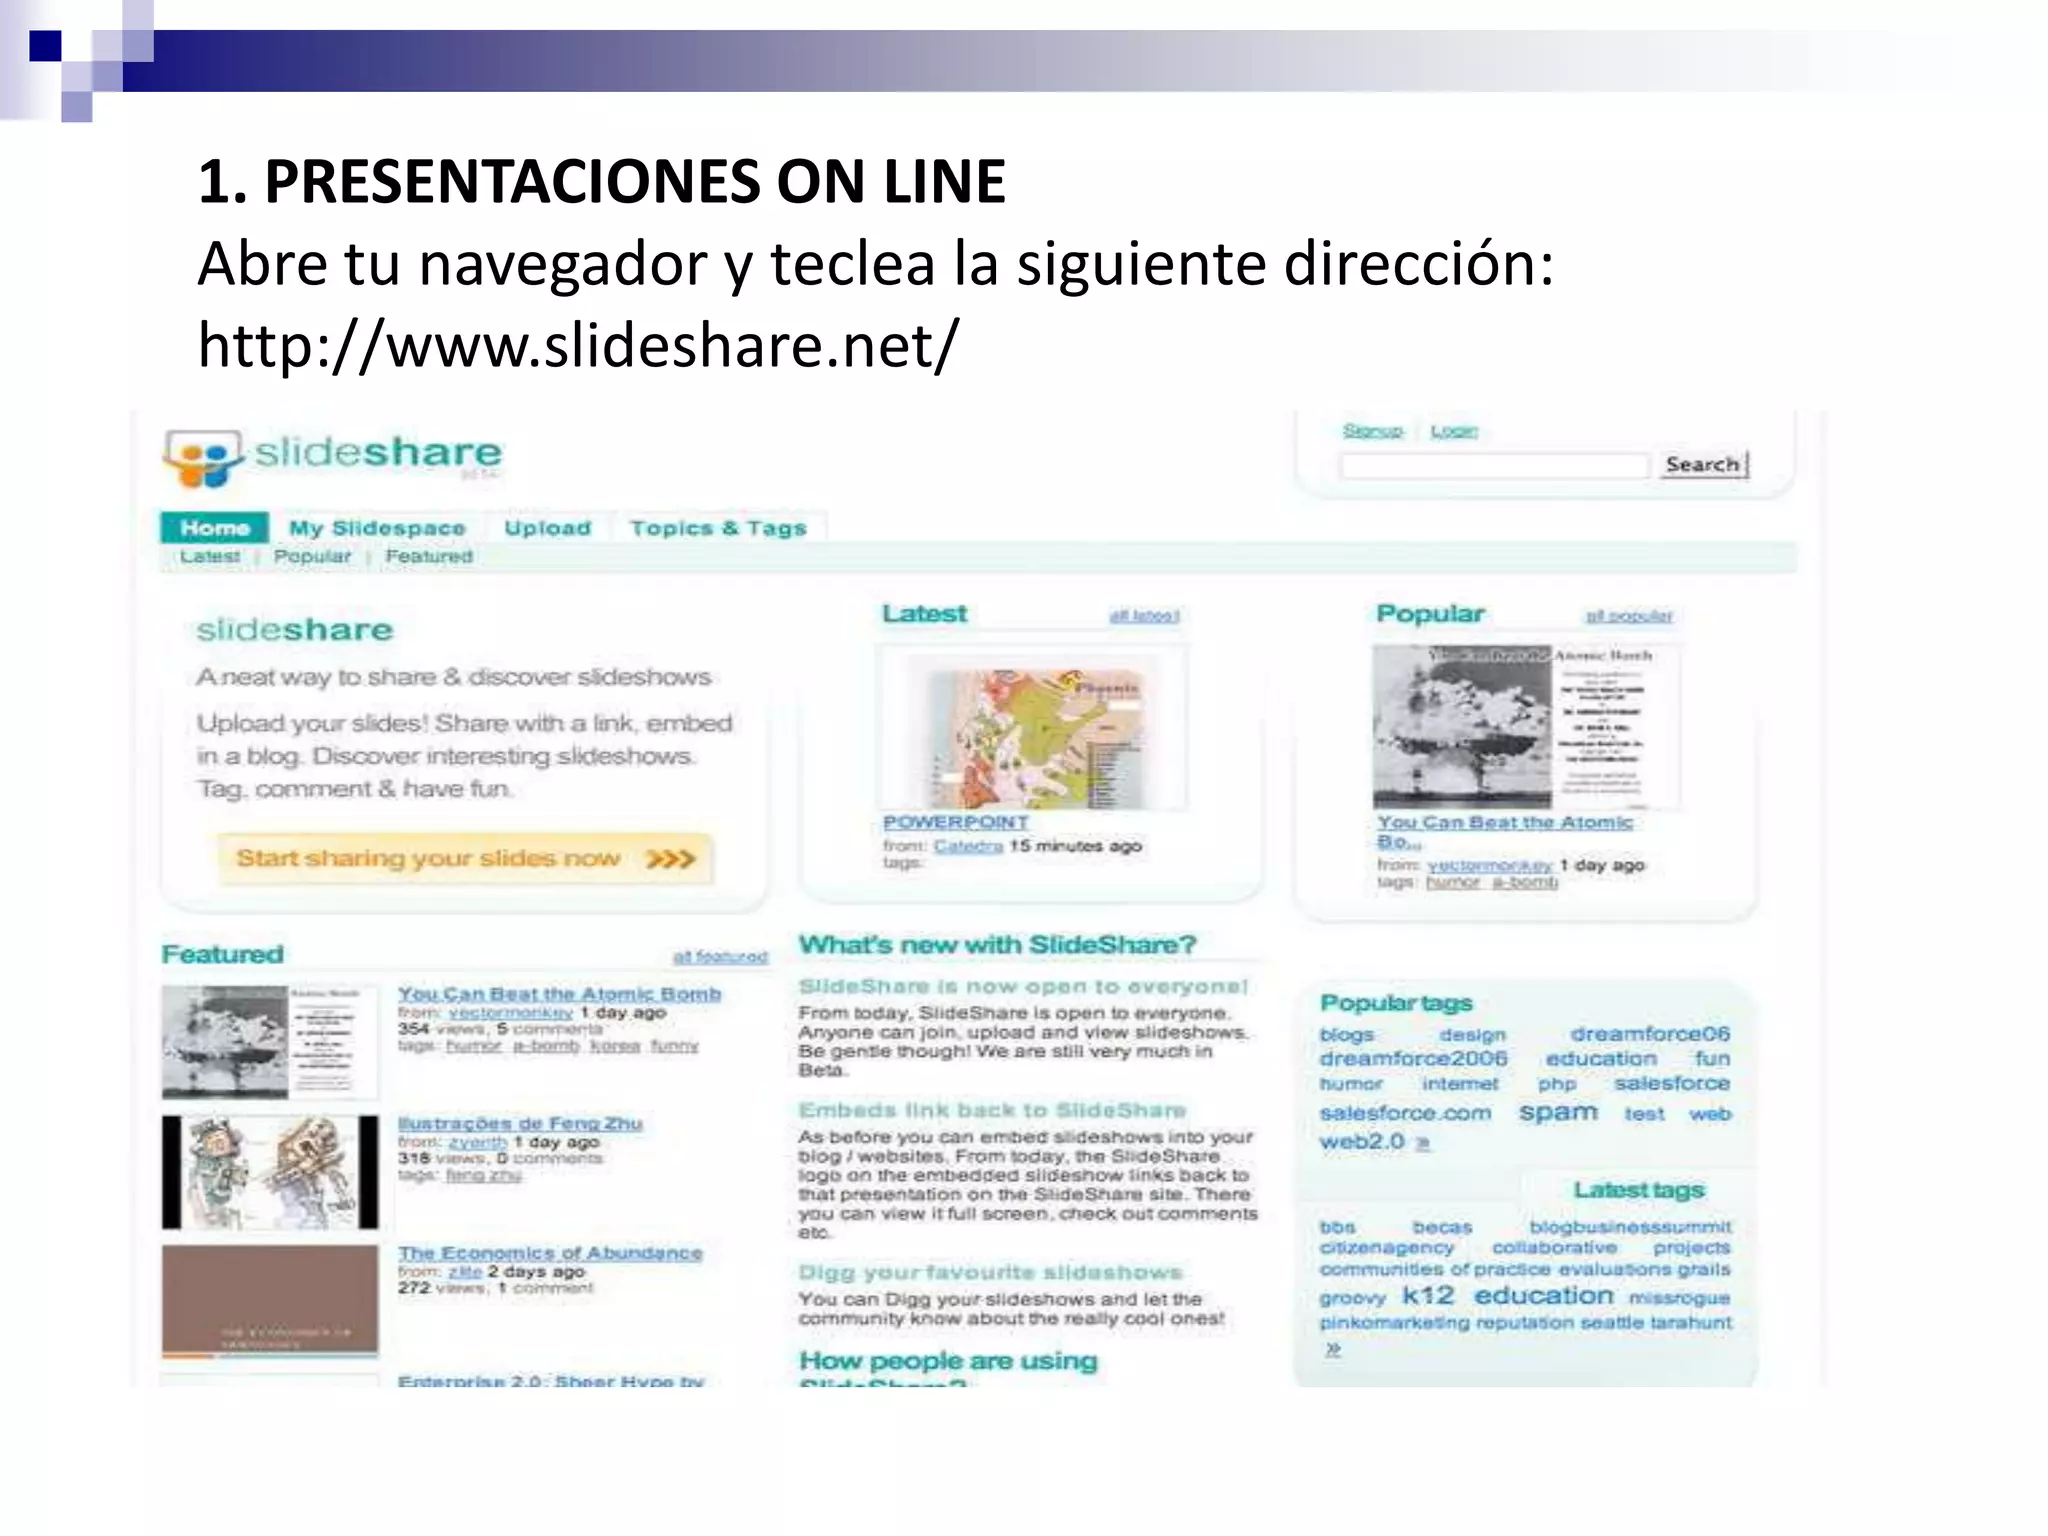Open 'You Can Beat the Atomic Bomb' featured link
The height and width of the screenshot is (1536, 2048).
pos(559,994)
